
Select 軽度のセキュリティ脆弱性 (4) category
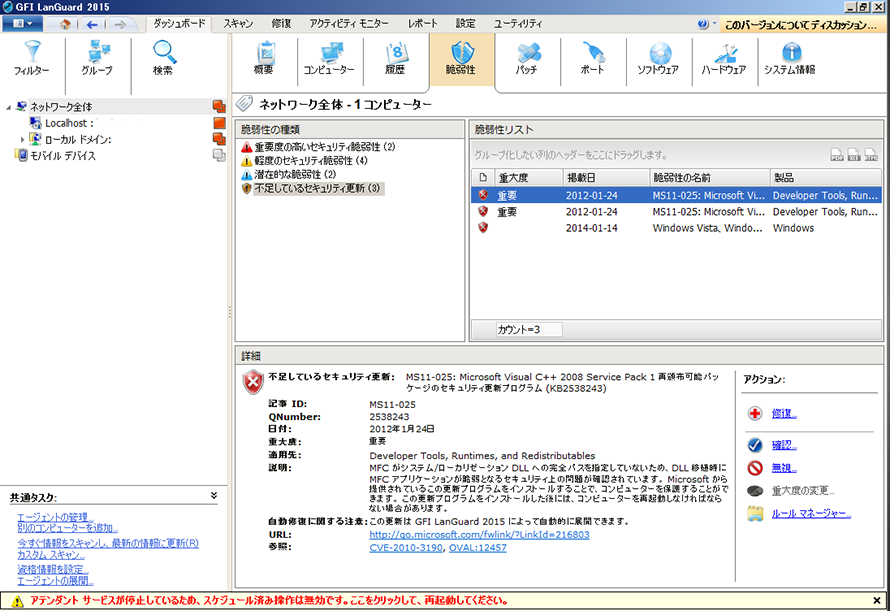tap(311, 161)
